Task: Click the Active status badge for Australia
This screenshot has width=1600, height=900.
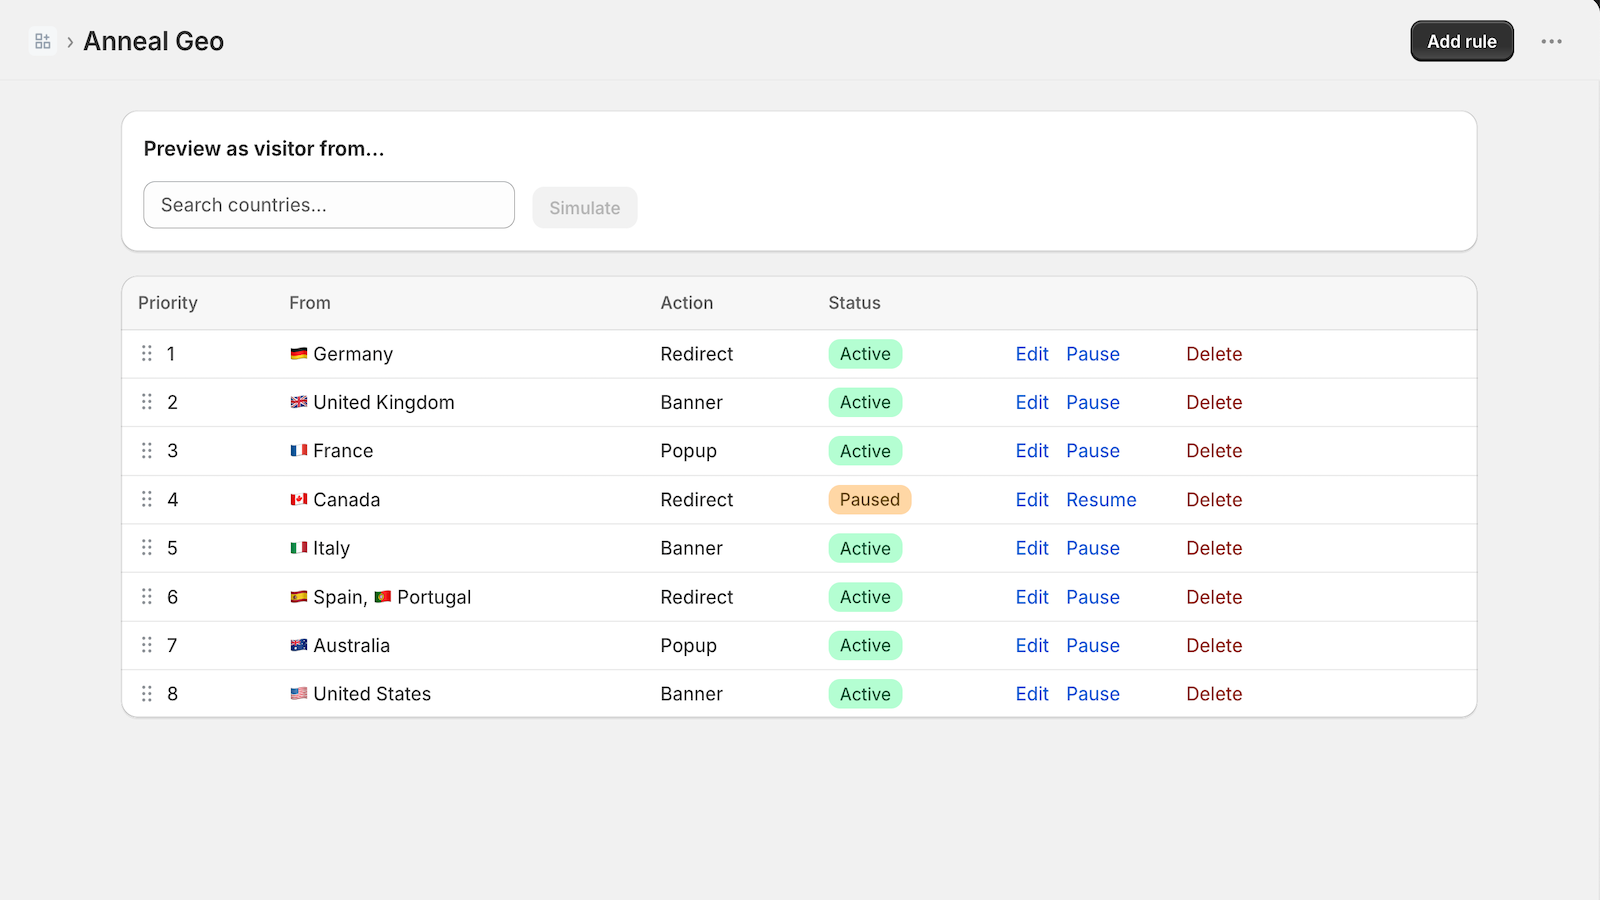Action: click(865, 645)
